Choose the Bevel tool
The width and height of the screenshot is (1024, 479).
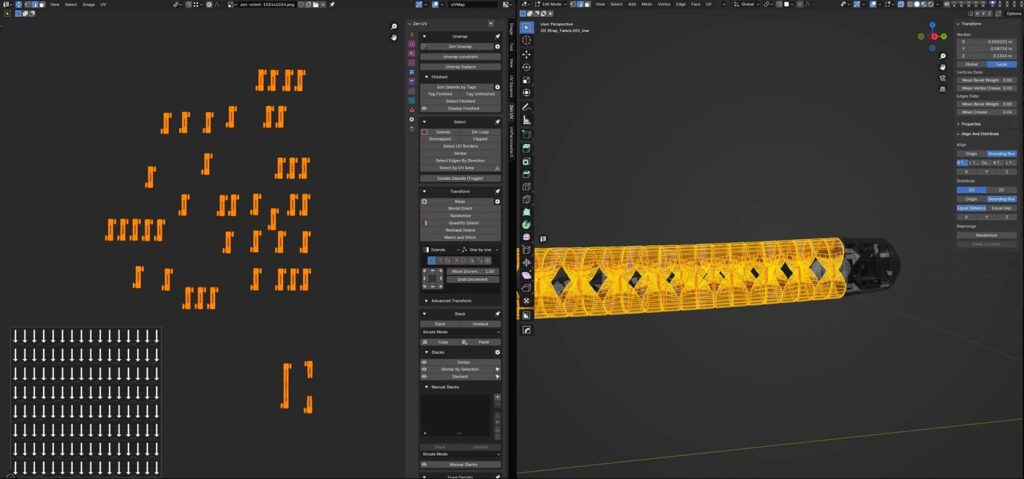[x=526, y=174]
